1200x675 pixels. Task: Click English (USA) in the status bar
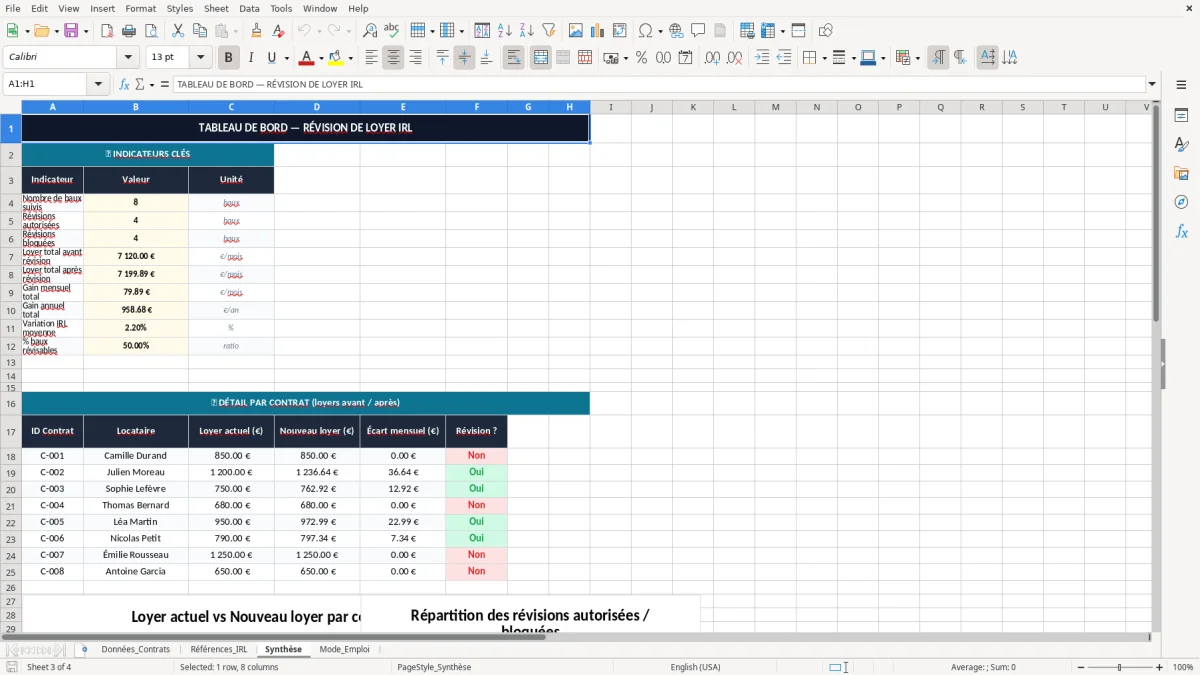[x=695, y=667]
